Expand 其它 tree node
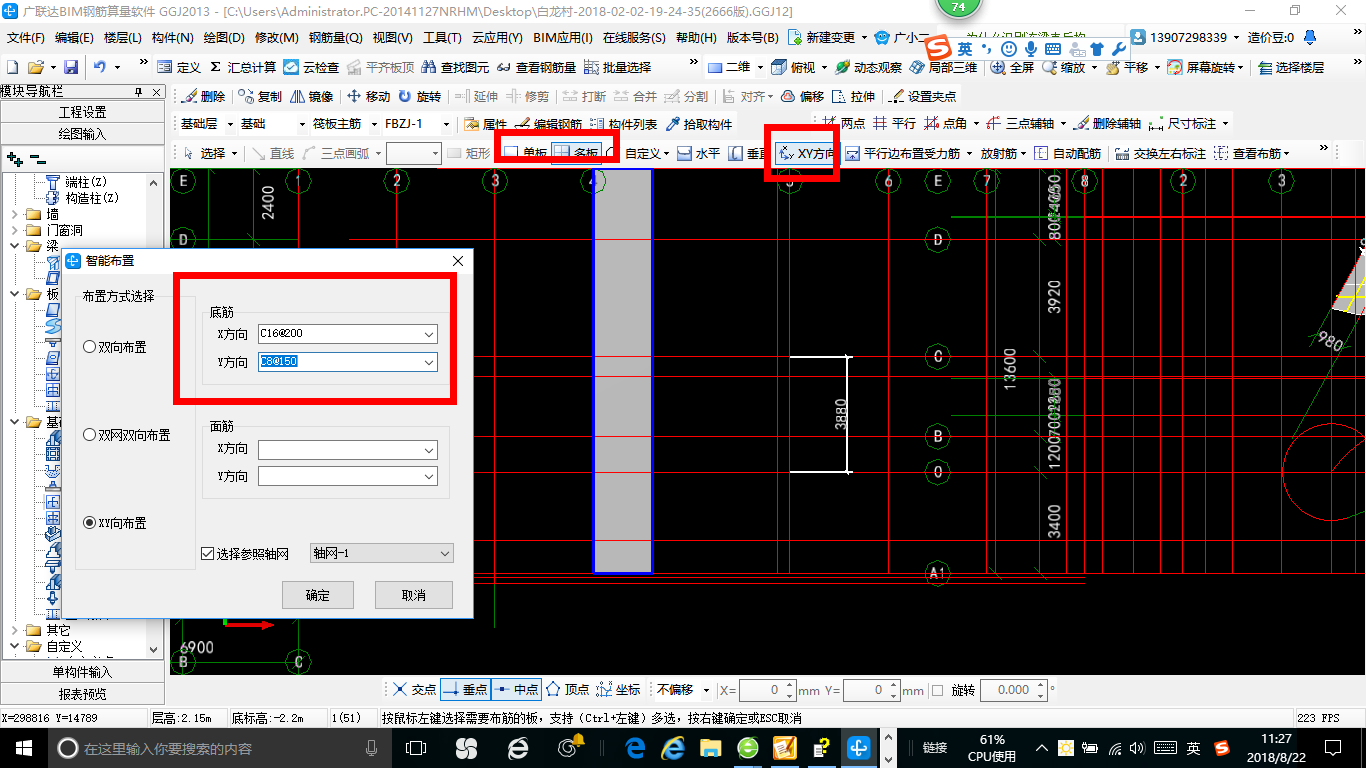The height and width of the screenshot is (768, 1366). coord(13,631)
